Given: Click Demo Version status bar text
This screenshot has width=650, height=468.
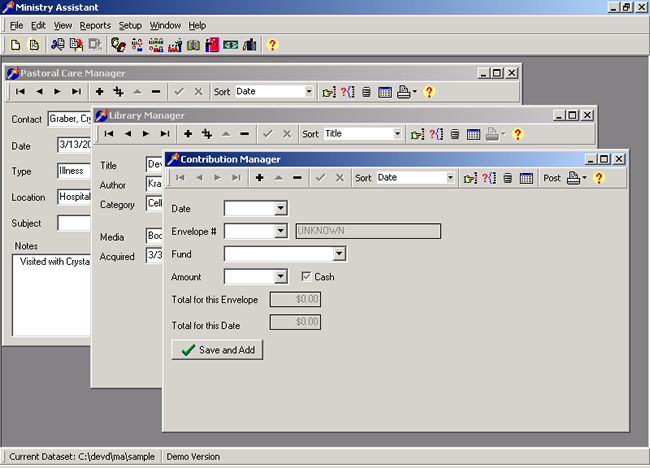Looking at the screenshot, I should click(193, 456).
